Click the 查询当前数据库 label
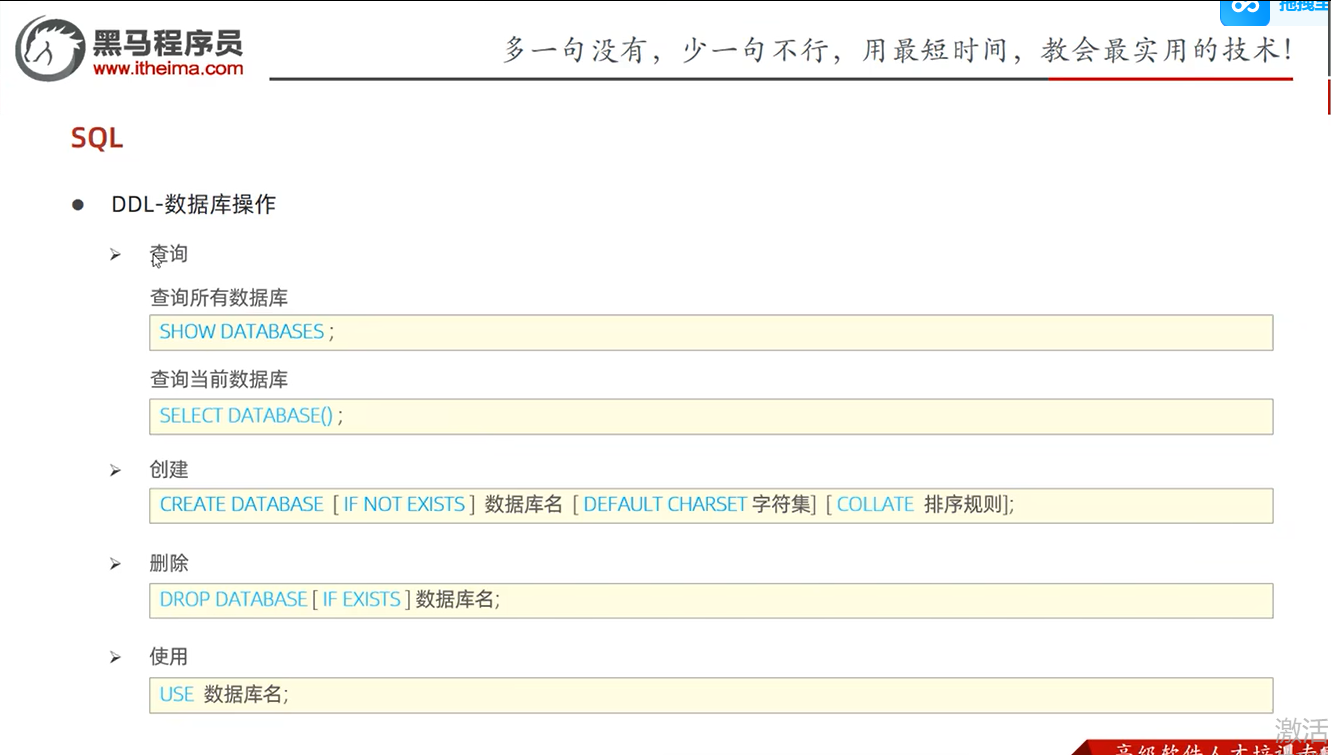This screenshot has height=755, width=1331. click(219, 380)
